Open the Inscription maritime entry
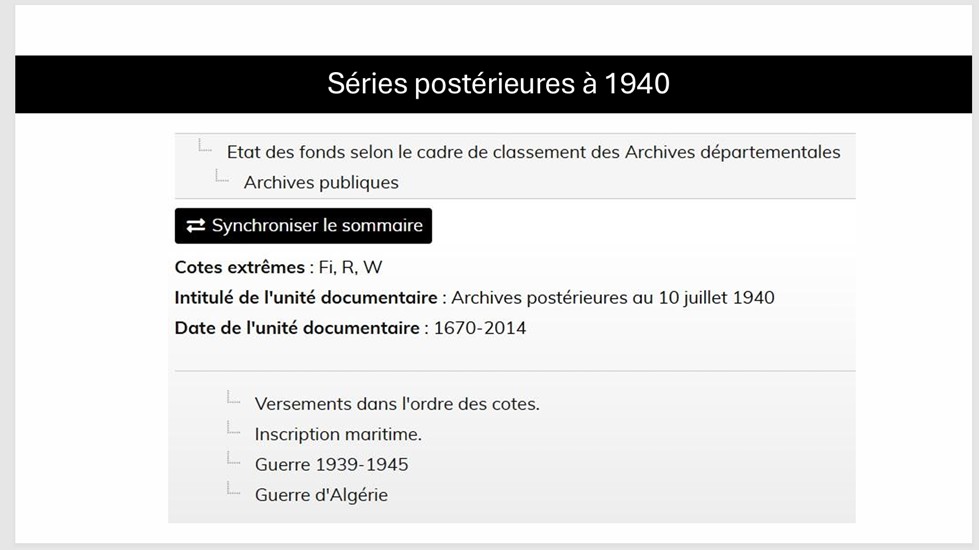This screenshot has width=979, height=550. tap(338, 435)
